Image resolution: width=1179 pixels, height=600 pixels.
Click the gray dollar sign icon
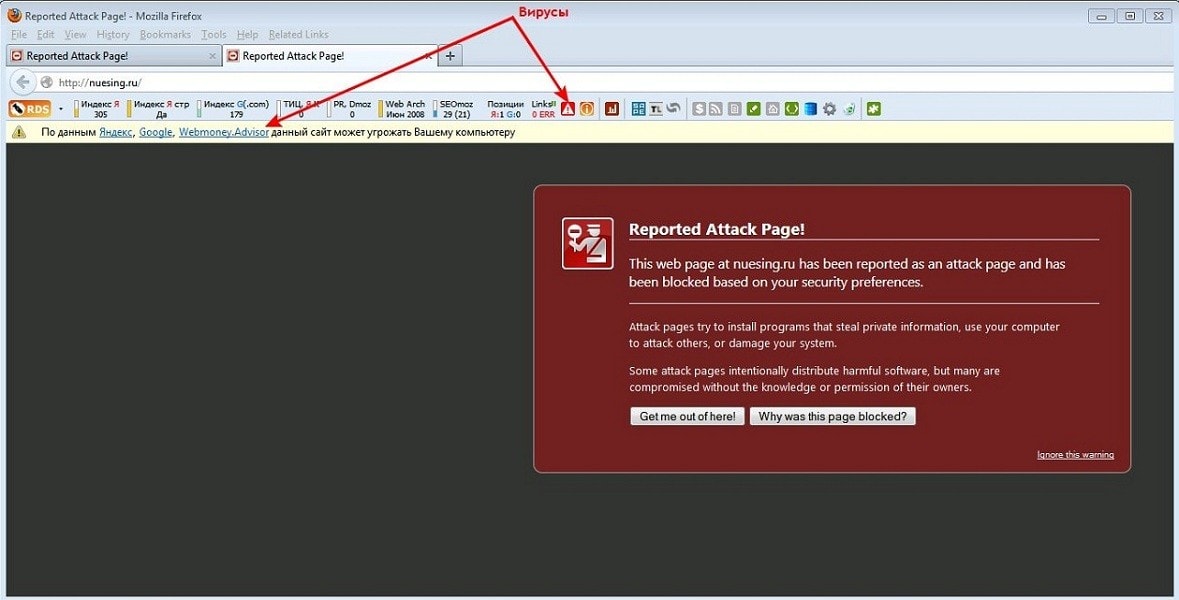pos(699,109)
